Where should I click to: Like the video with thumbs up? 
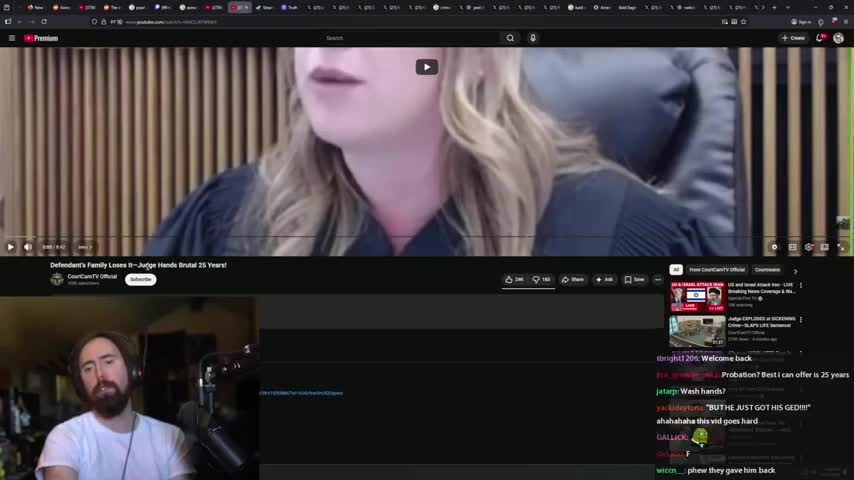tap(514, 280)
